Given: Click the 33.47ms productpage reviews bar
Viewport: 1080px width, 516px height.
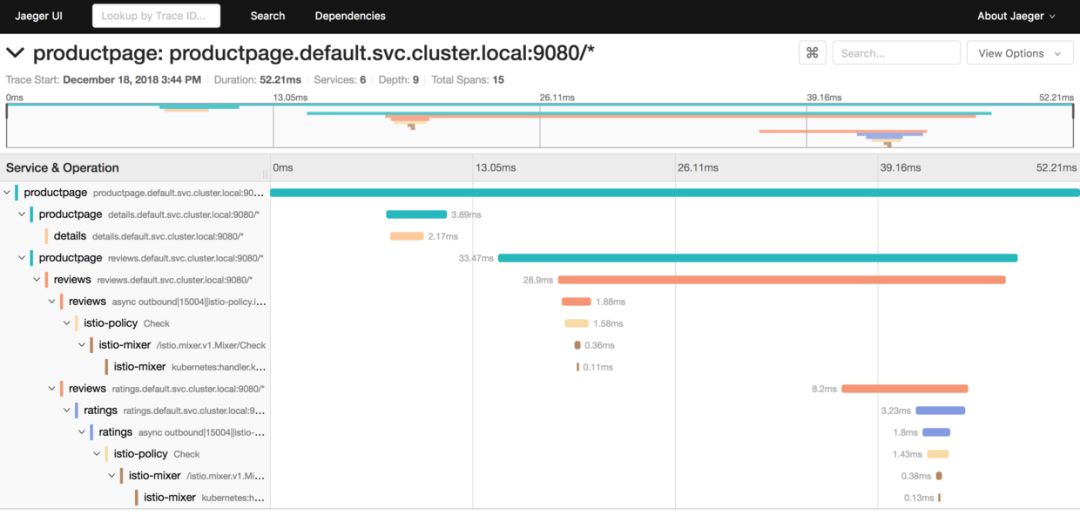Looking at the screenshot, I should (758, 258).
